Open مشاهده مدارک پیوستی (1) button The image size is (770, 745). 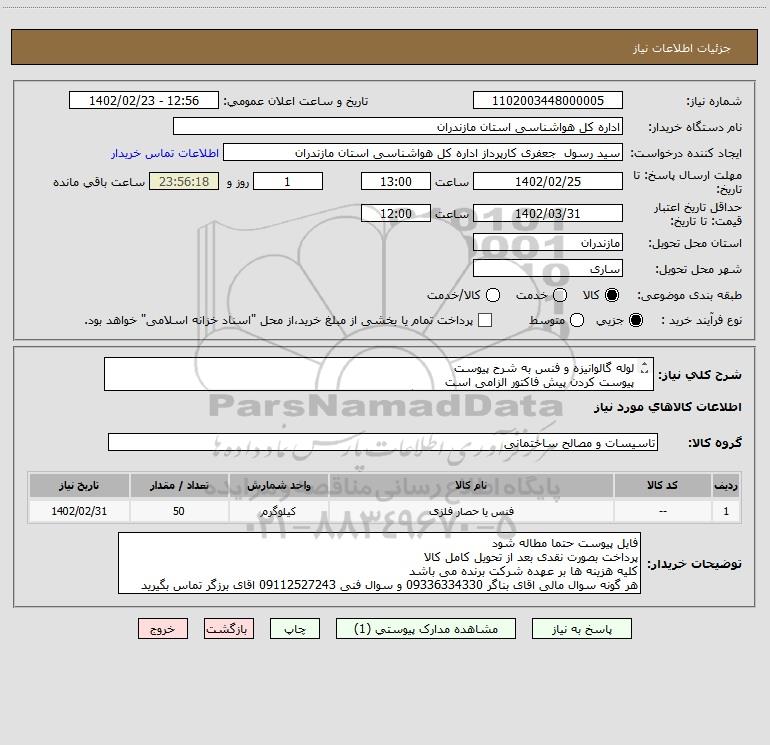click(x=426, y=629)
